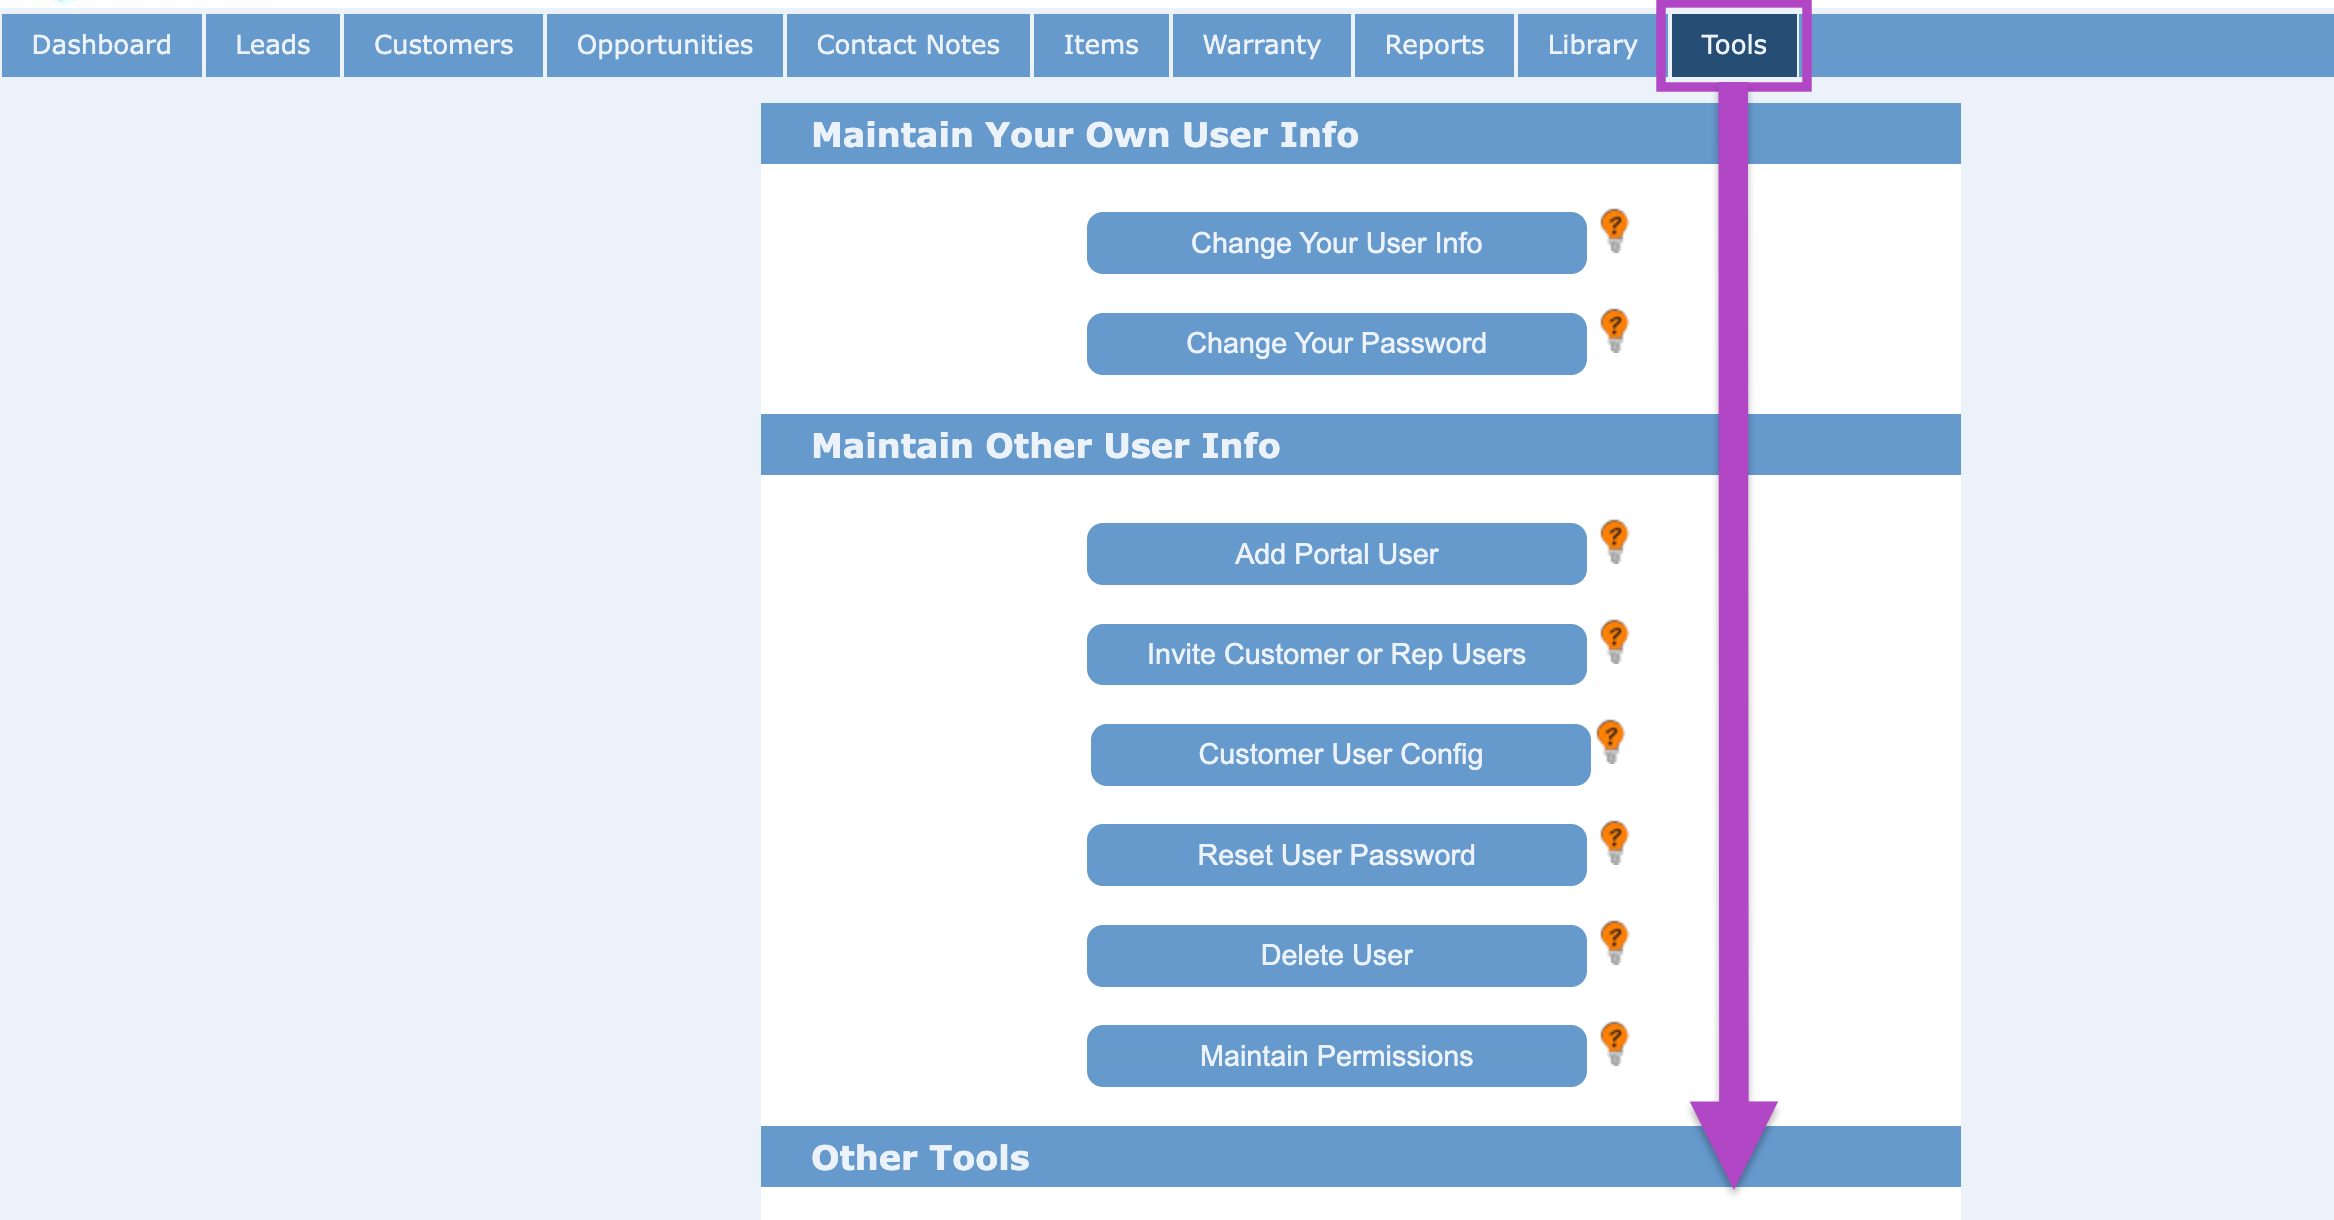
Task: Click help bulb beside Customer User Config
Action: click(1610, 740)
